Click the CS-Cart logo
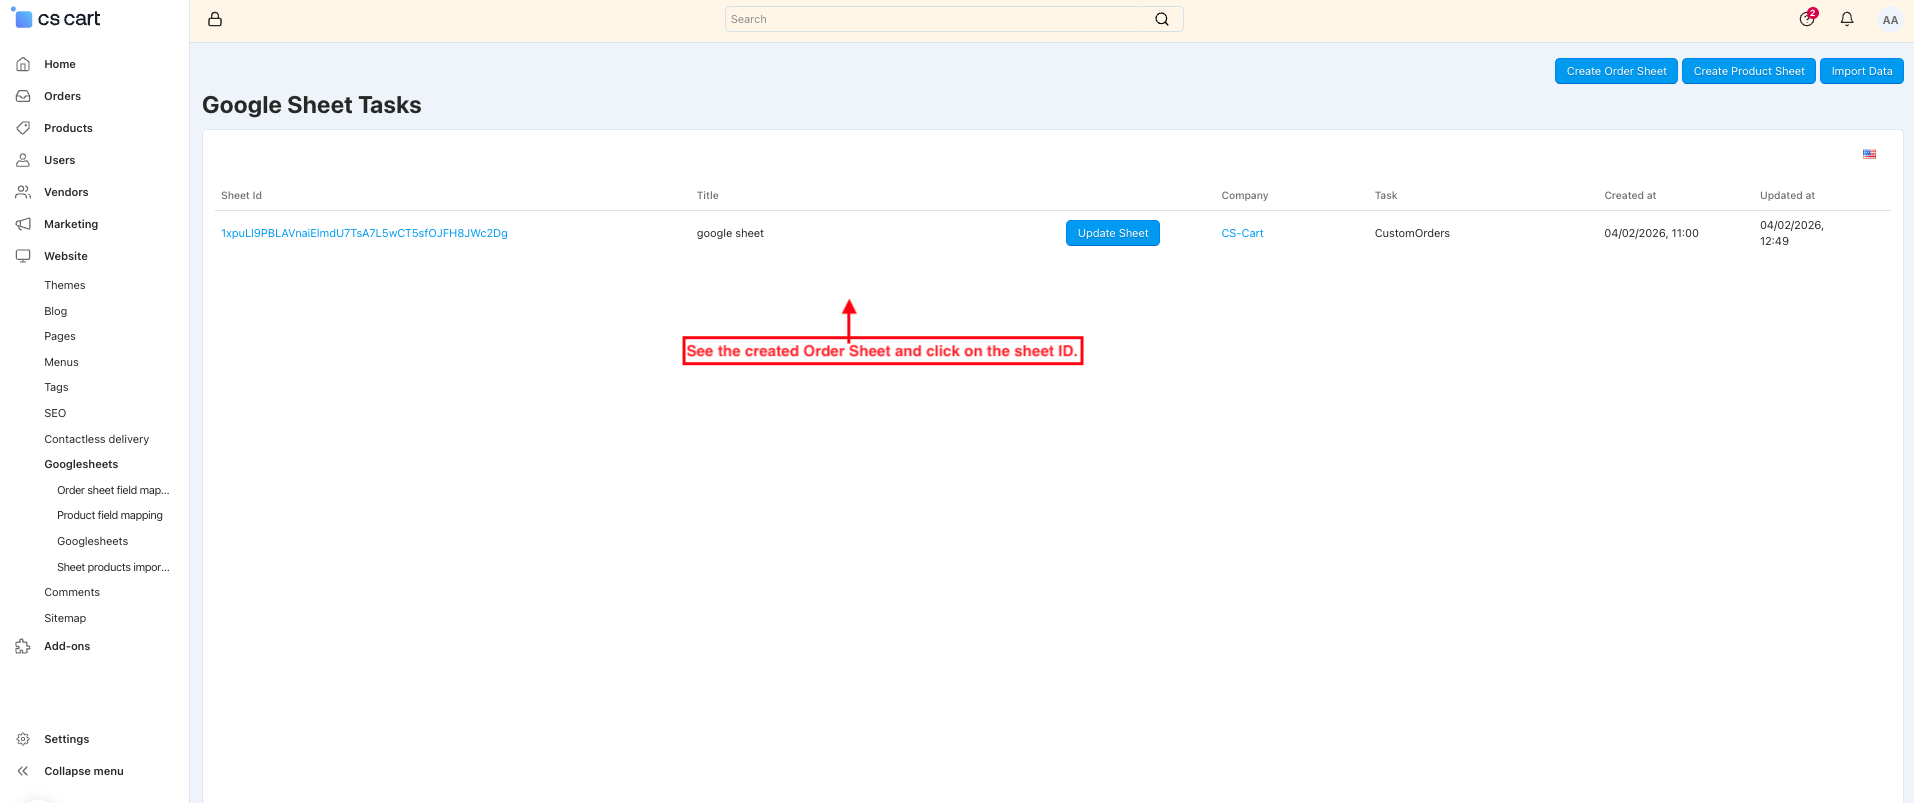The image size is (1914, 803). 56,18
